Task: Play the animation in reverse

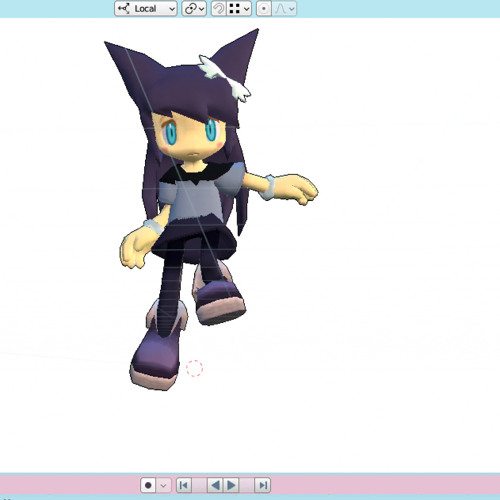Action: click(215, 485)
